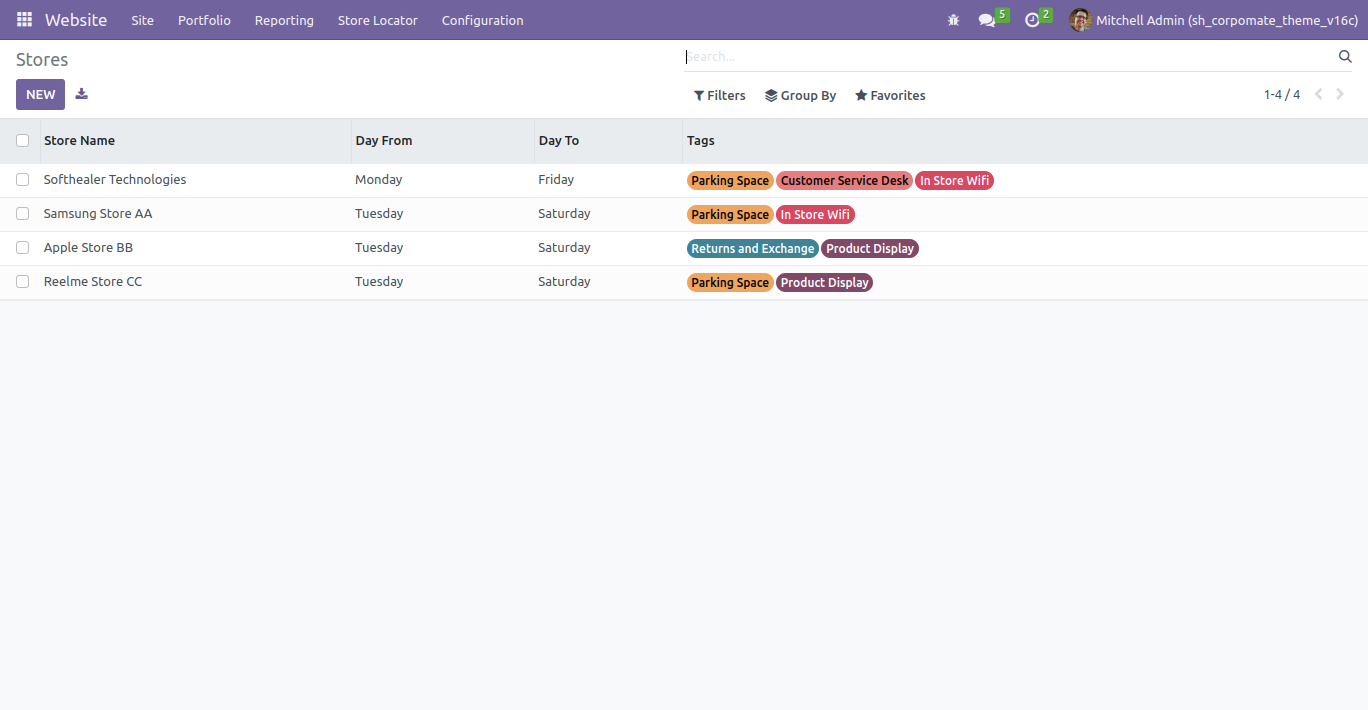Tick the checkbox for Reelme Store CC
The width and height of the screenshot is (1368, 710).
click(x=22, y=282)
